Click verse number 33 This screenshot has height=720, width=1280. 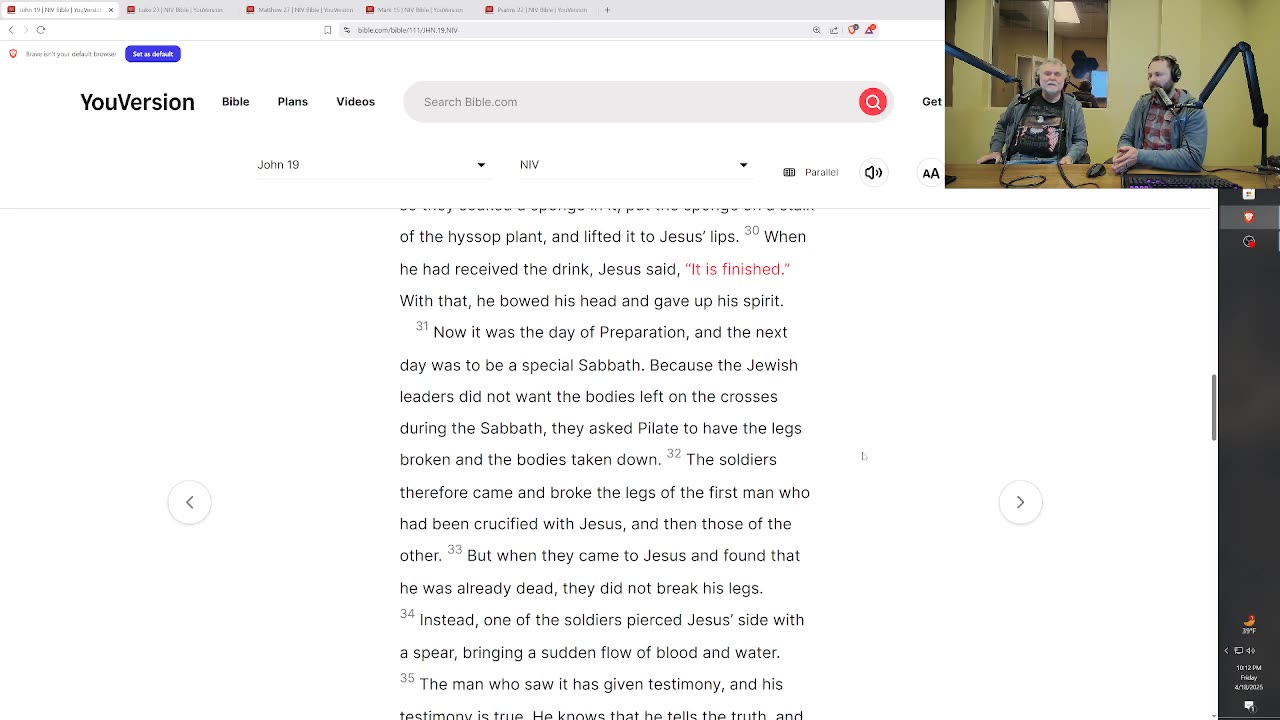point(455,549)
